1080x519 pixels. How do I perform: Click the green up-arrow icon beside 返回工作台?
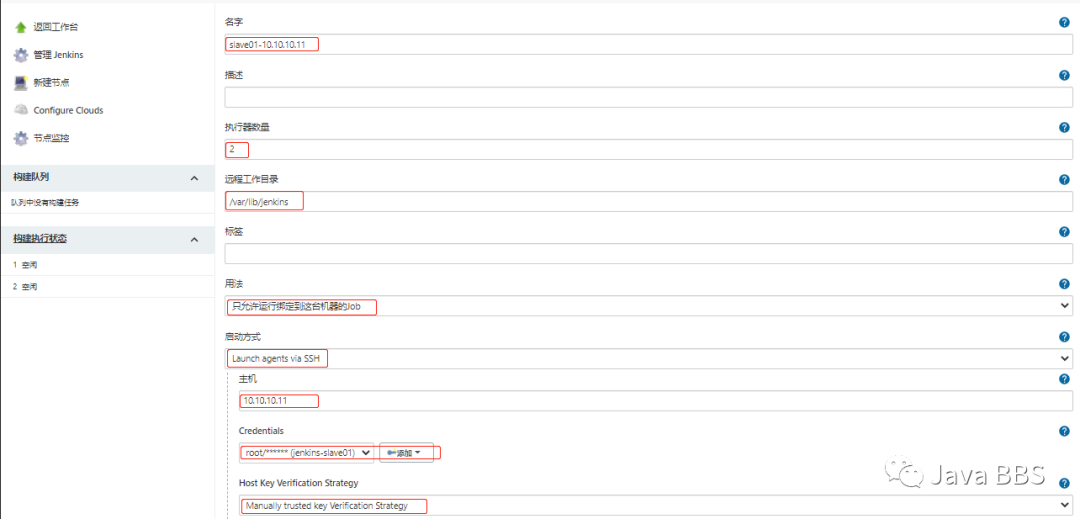click(x=21, y=28)
